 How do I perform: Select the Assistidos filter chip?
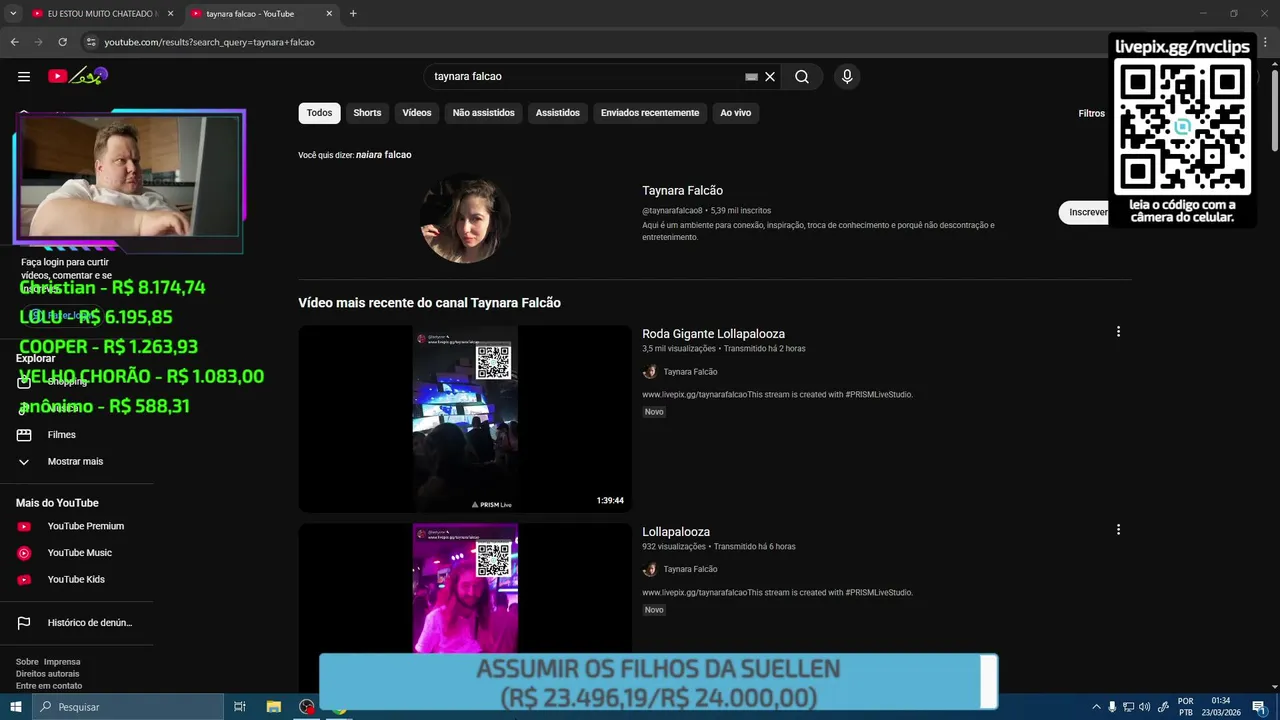(558, 113)
